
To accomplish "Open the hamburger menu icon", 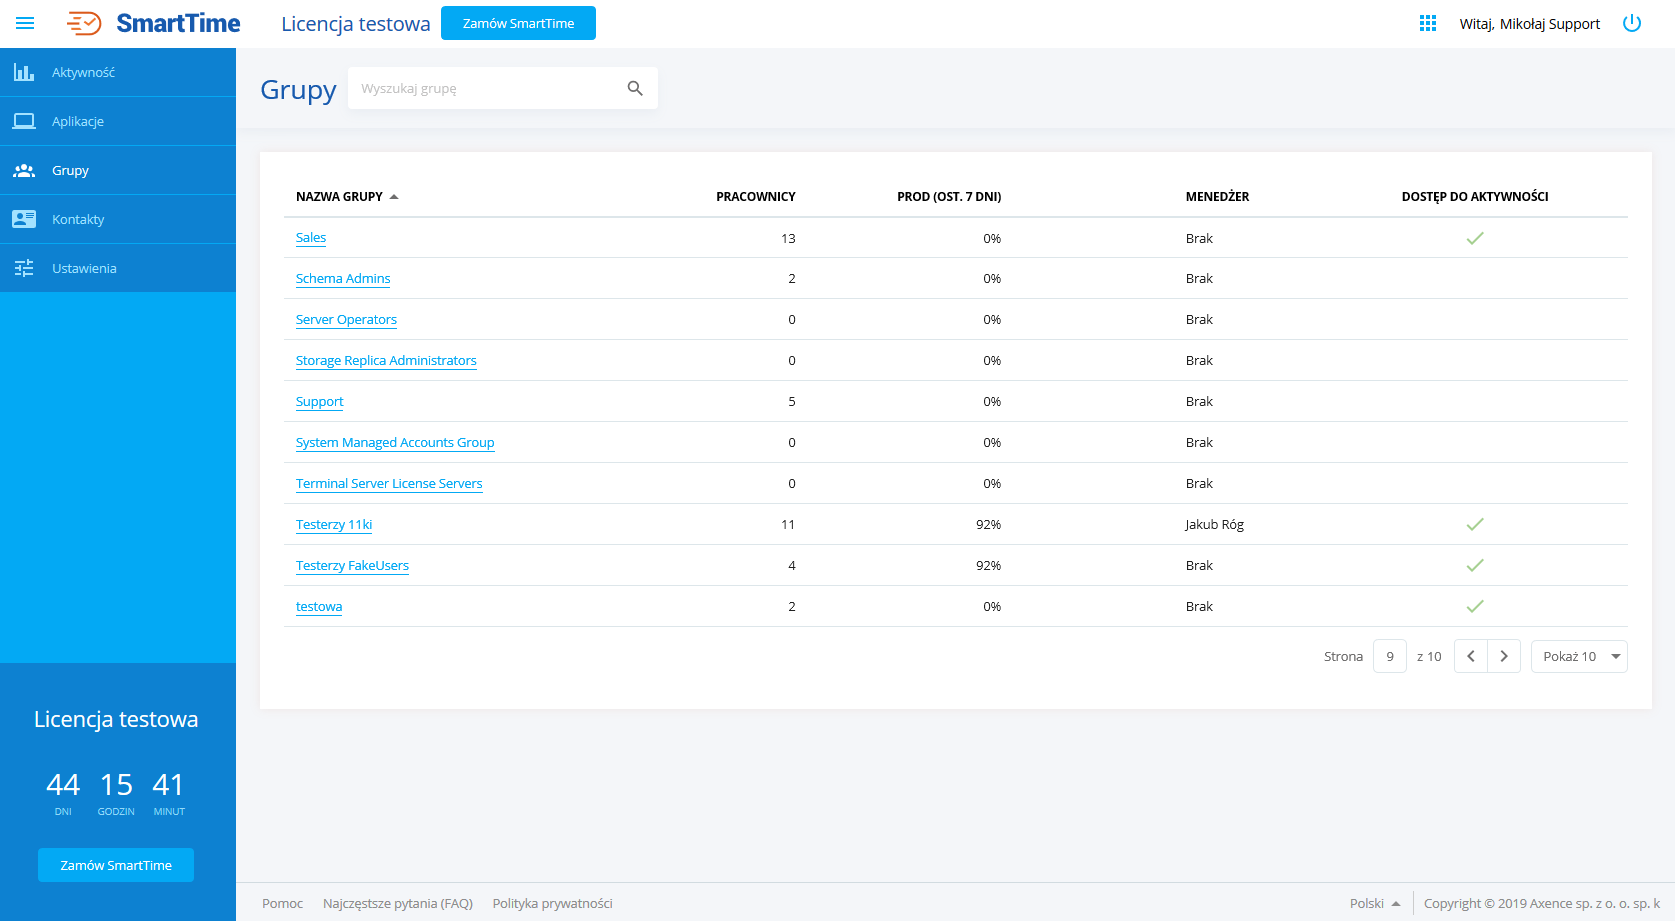I will 25,23.
